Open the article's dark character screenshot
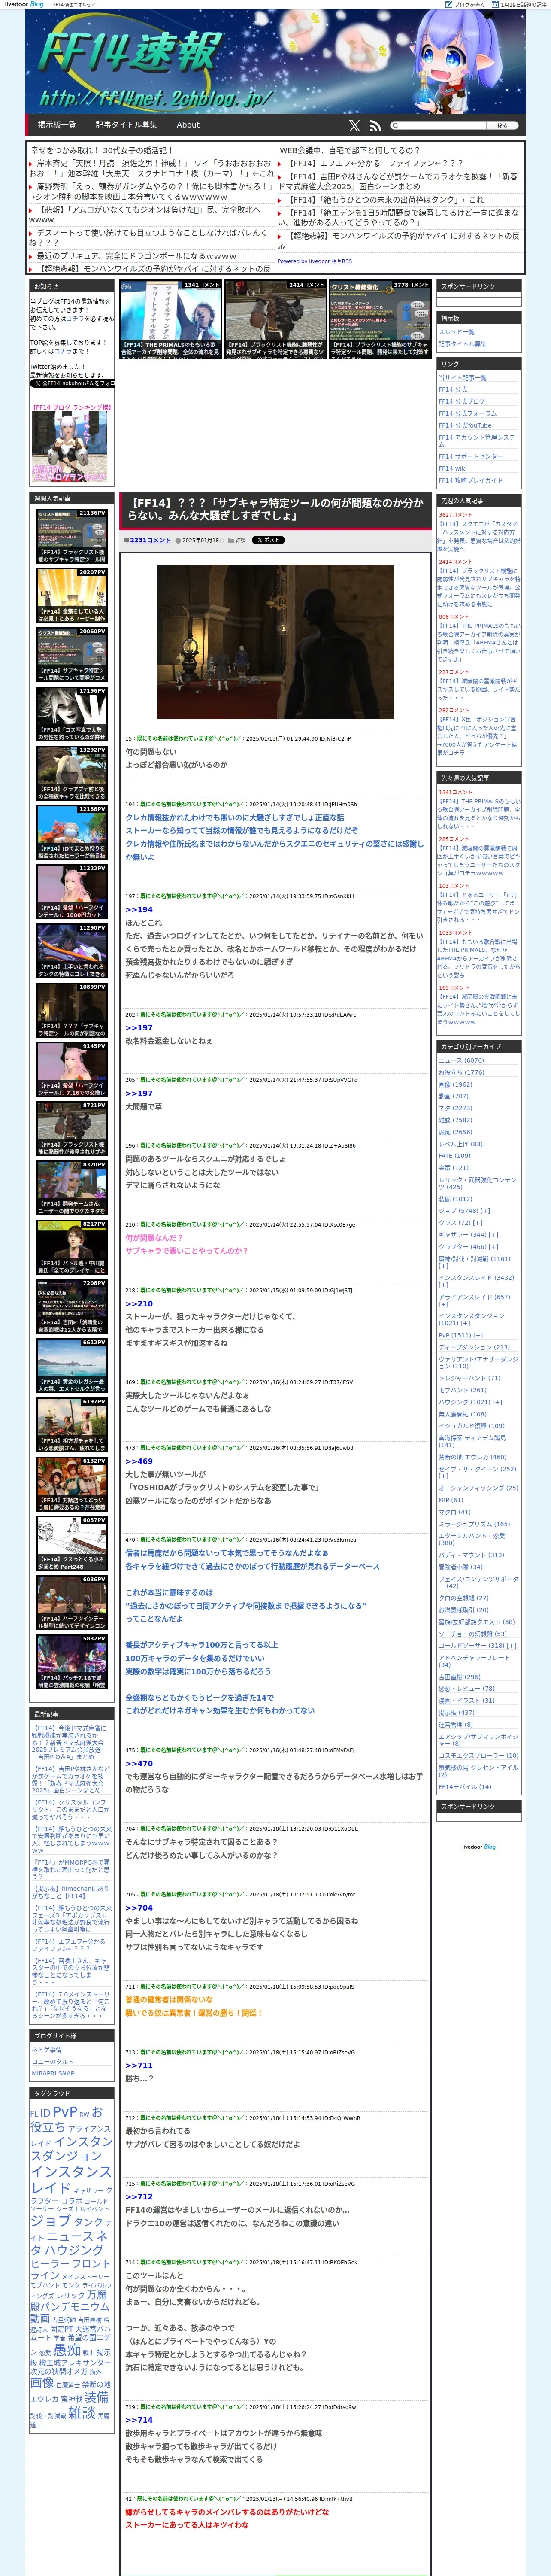This screenshot has width=551, height=2576. click(274, 642)
